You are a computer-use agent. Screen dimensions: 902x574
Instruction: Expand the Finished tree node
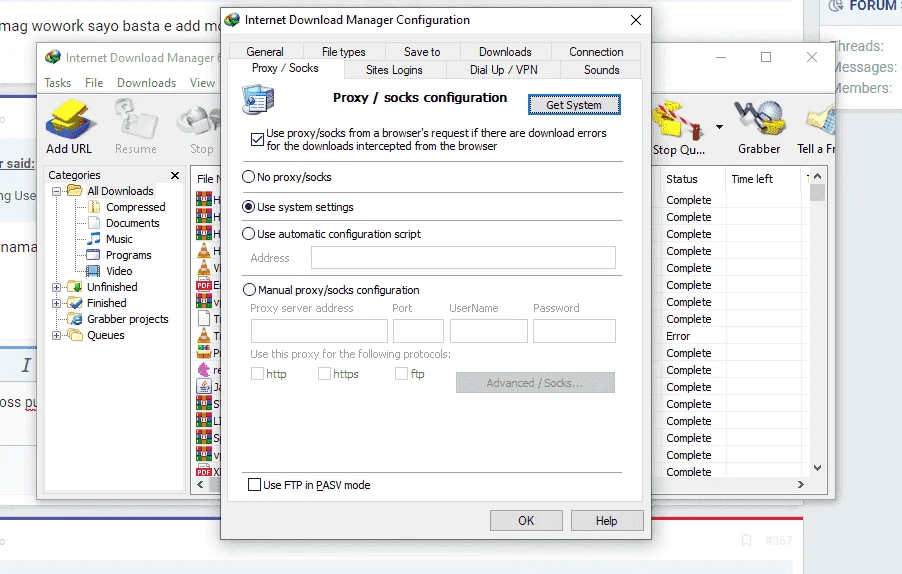tap(56, 303)
